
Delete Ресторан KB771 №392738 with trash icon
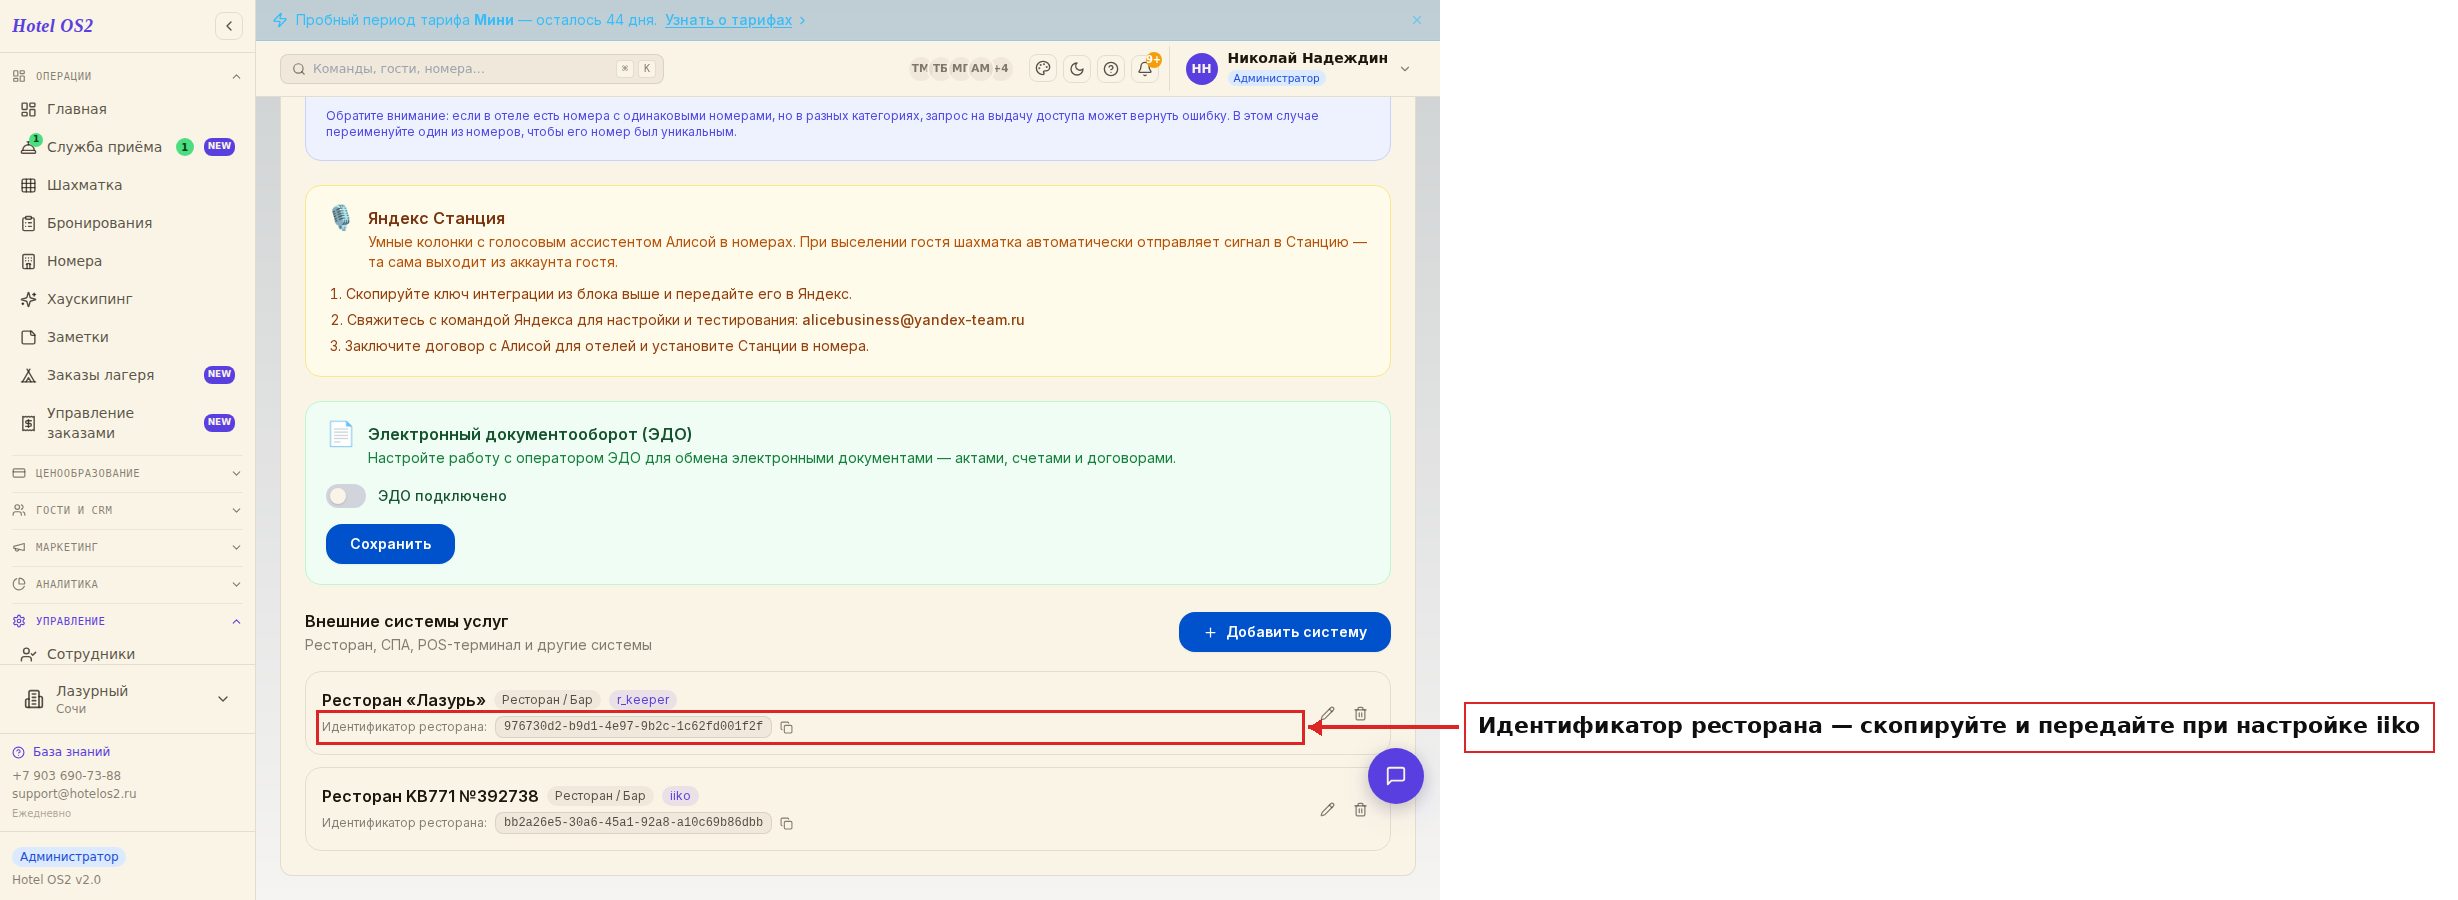coord(1361,810)
